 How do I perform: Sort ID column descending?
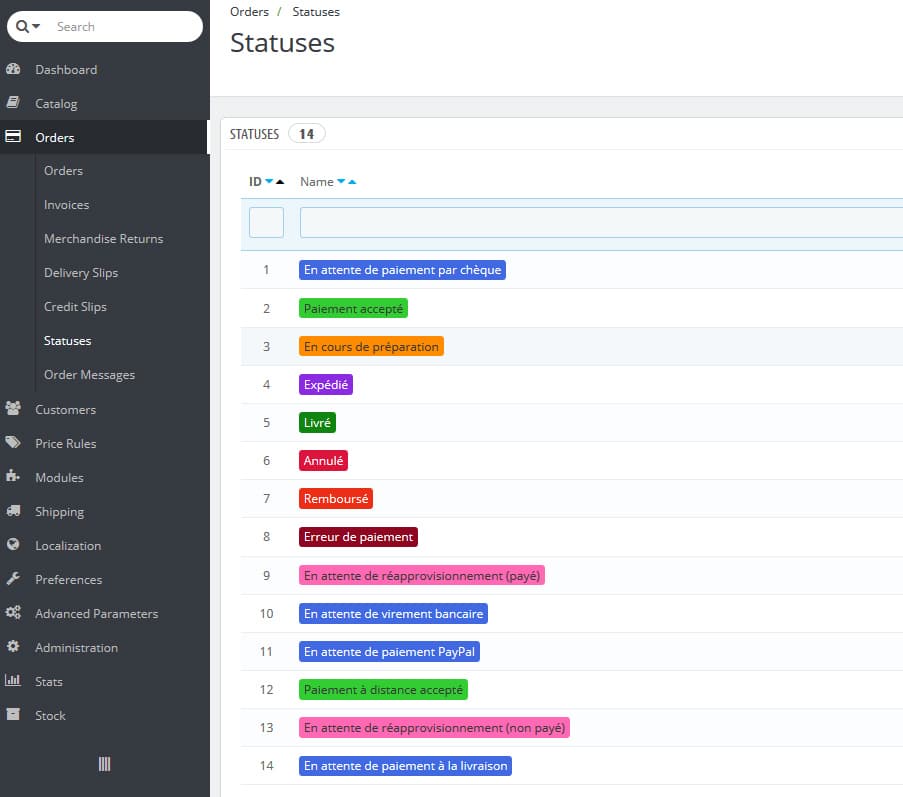point(269,182)
